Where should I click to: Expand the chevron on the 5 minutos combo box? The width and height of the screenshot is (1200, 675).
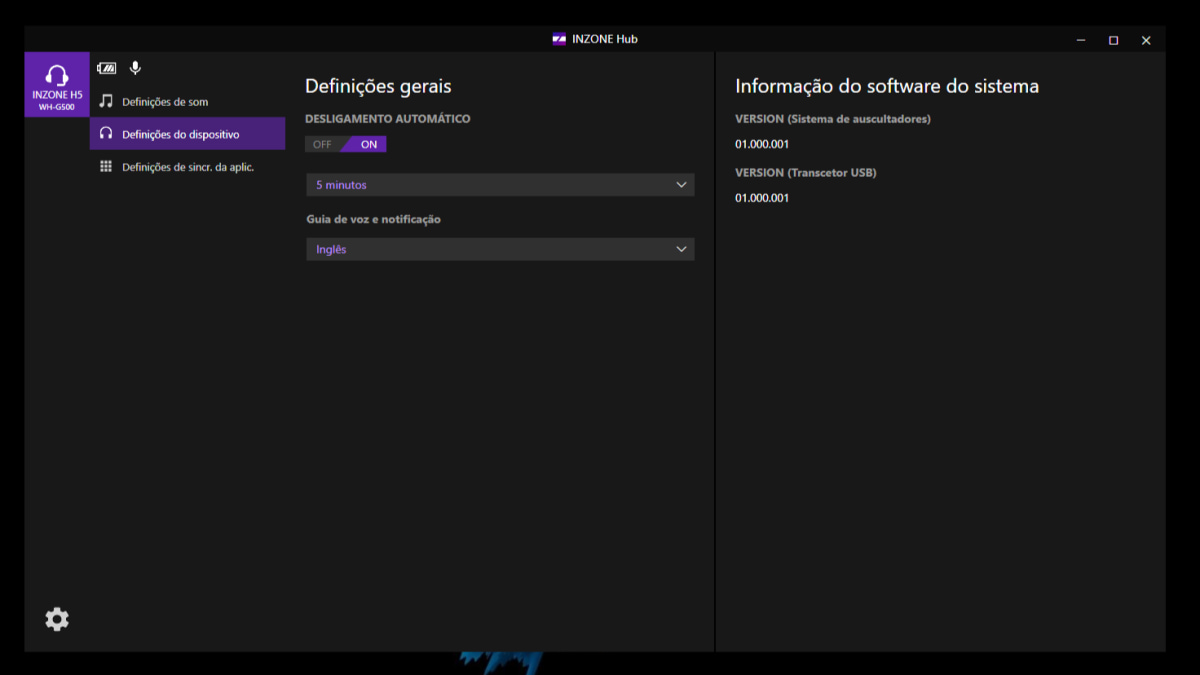tap(681, 185)
